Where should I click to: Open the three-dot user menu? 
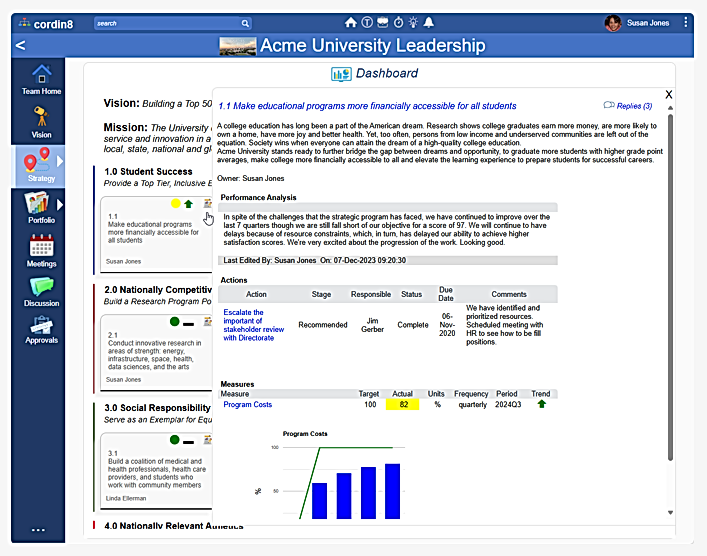685,22
